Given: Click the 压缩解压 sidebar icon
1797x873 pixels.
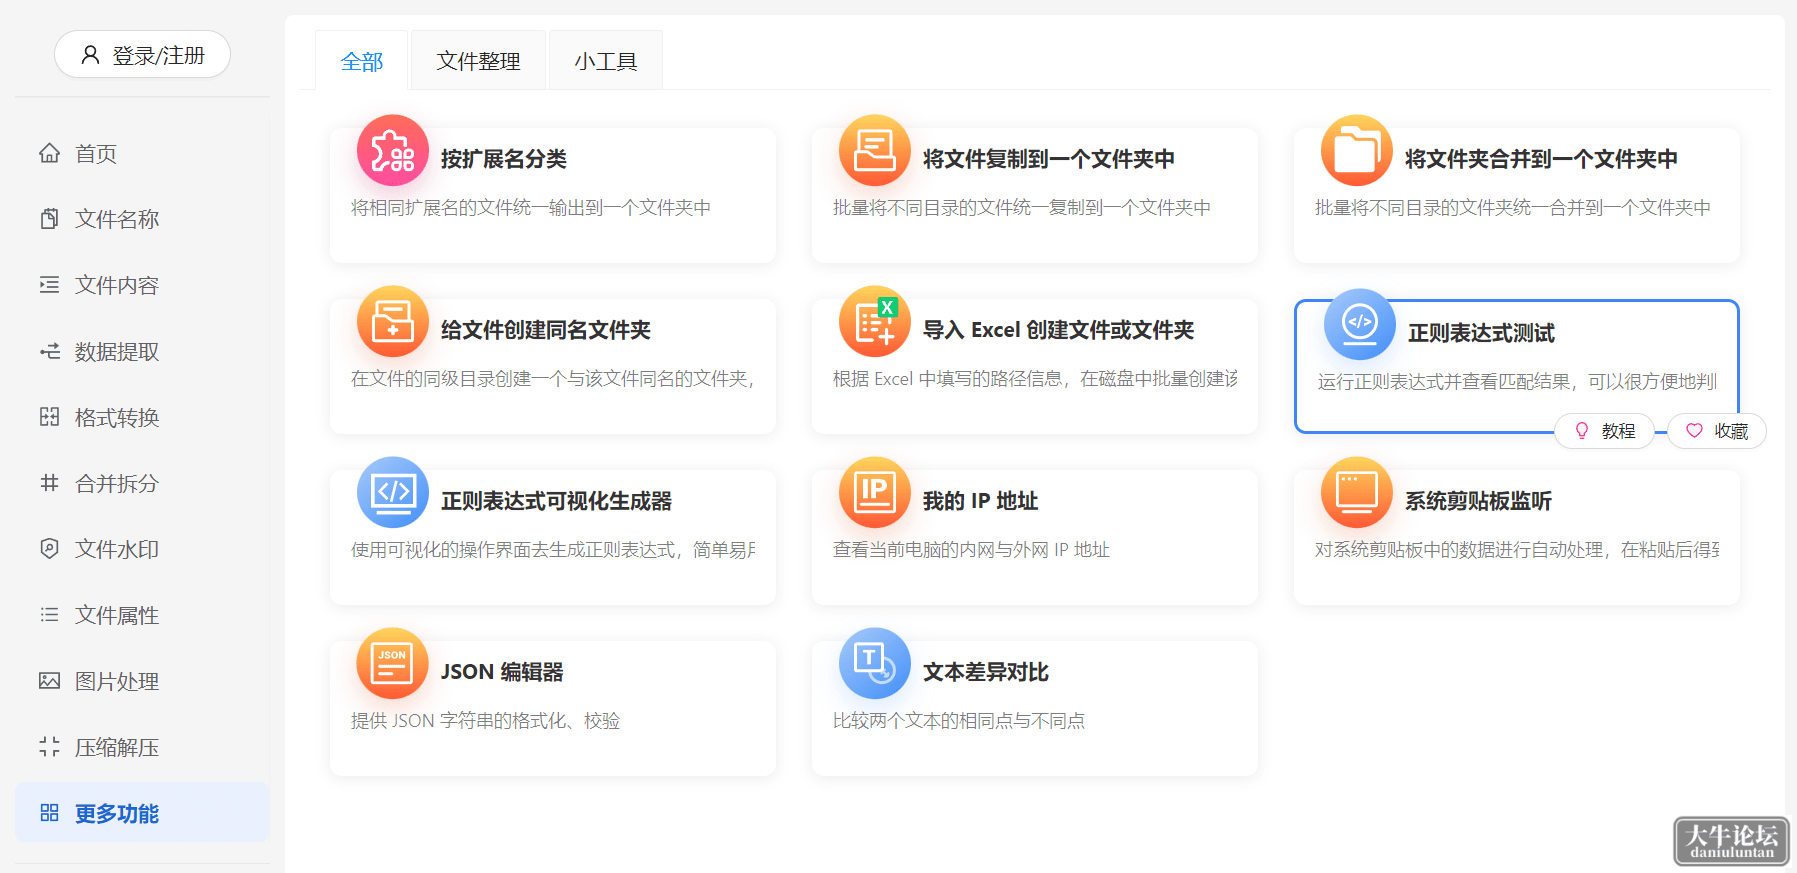Looking at the screenshot, I should pos(49,747).
